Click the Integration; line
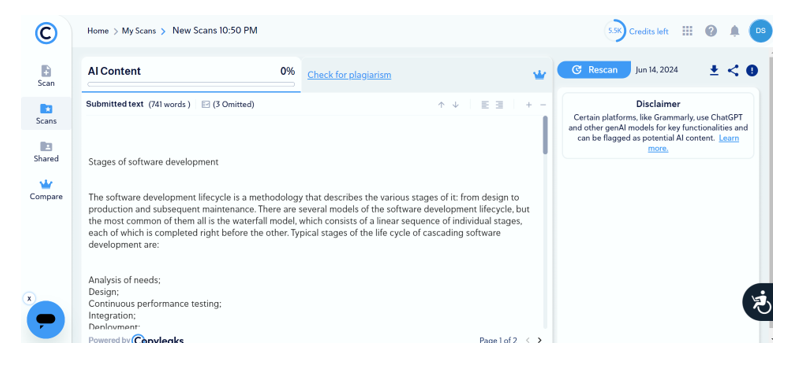The height and width of the screenshot is (366, 795). [112, 316]
